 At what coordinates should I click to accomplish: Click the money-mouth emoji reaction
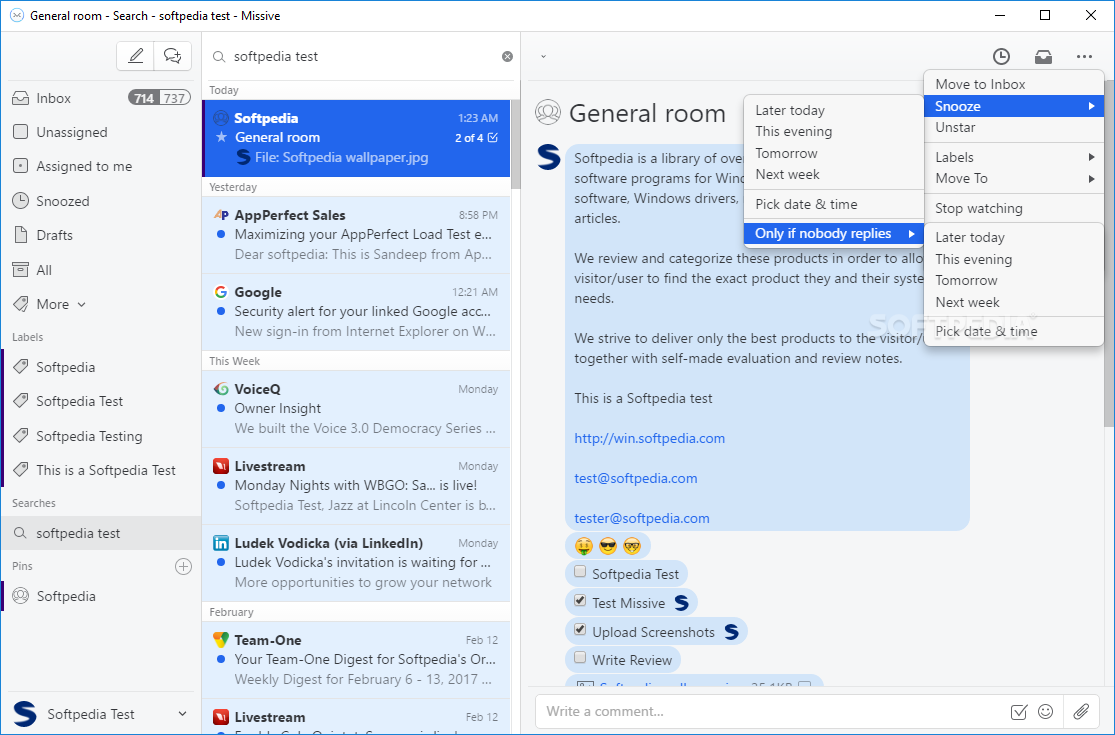click(583, 546)
